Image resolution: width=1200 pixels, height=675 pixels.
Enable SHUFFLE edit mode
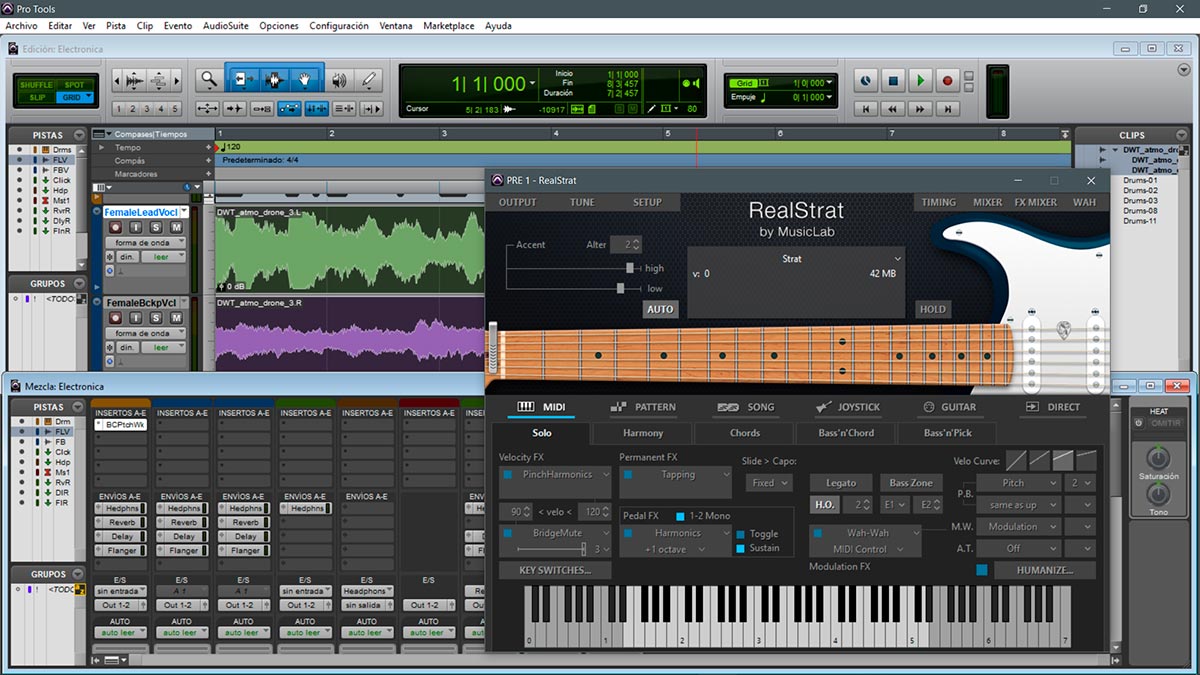pyautogui.click(x=37, y=85)
